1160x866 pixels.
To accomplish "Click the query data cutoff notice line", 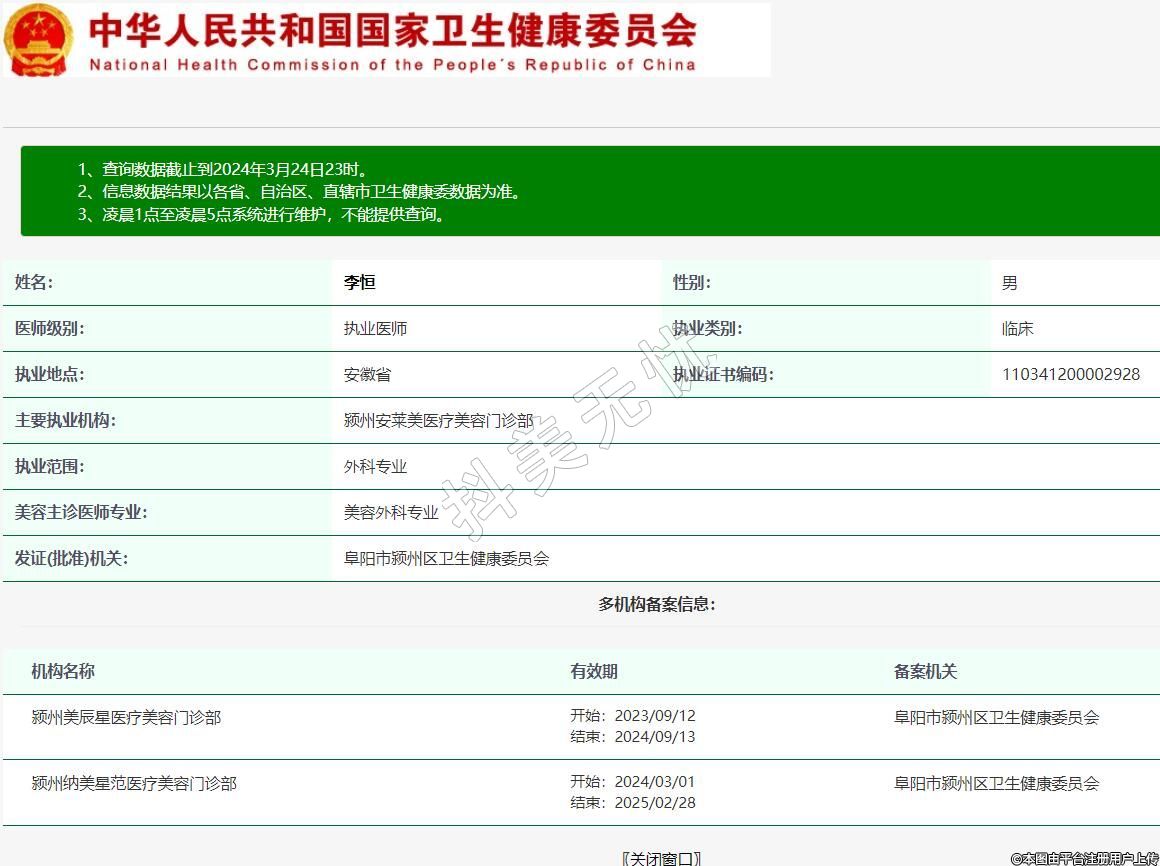I will tap(229, 169).
